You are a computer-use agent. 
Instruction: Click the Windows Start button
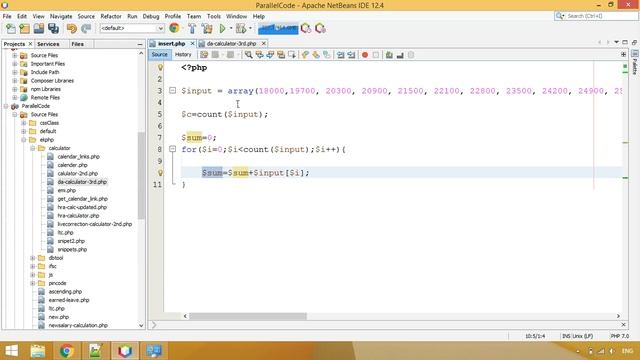(x=11, y=351)
